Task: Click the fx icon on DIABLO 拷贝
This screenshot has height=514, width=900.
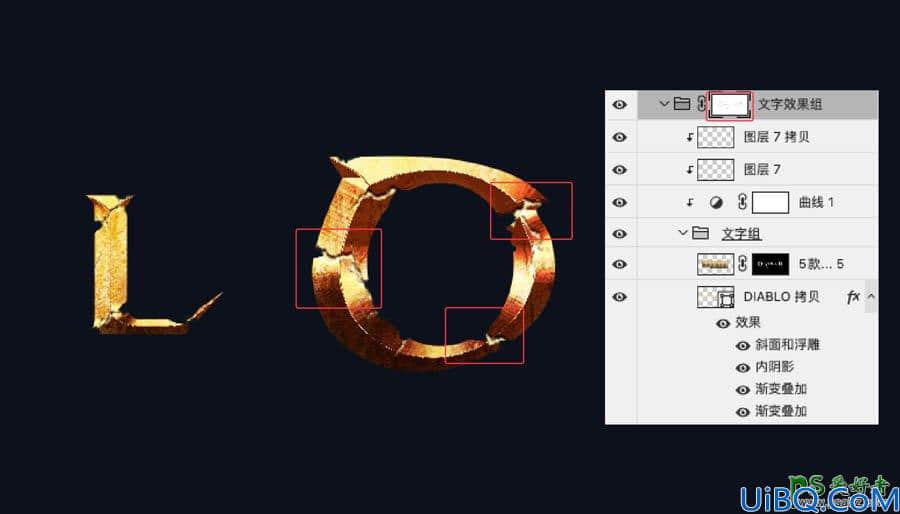Action: (x=853, y=297)
